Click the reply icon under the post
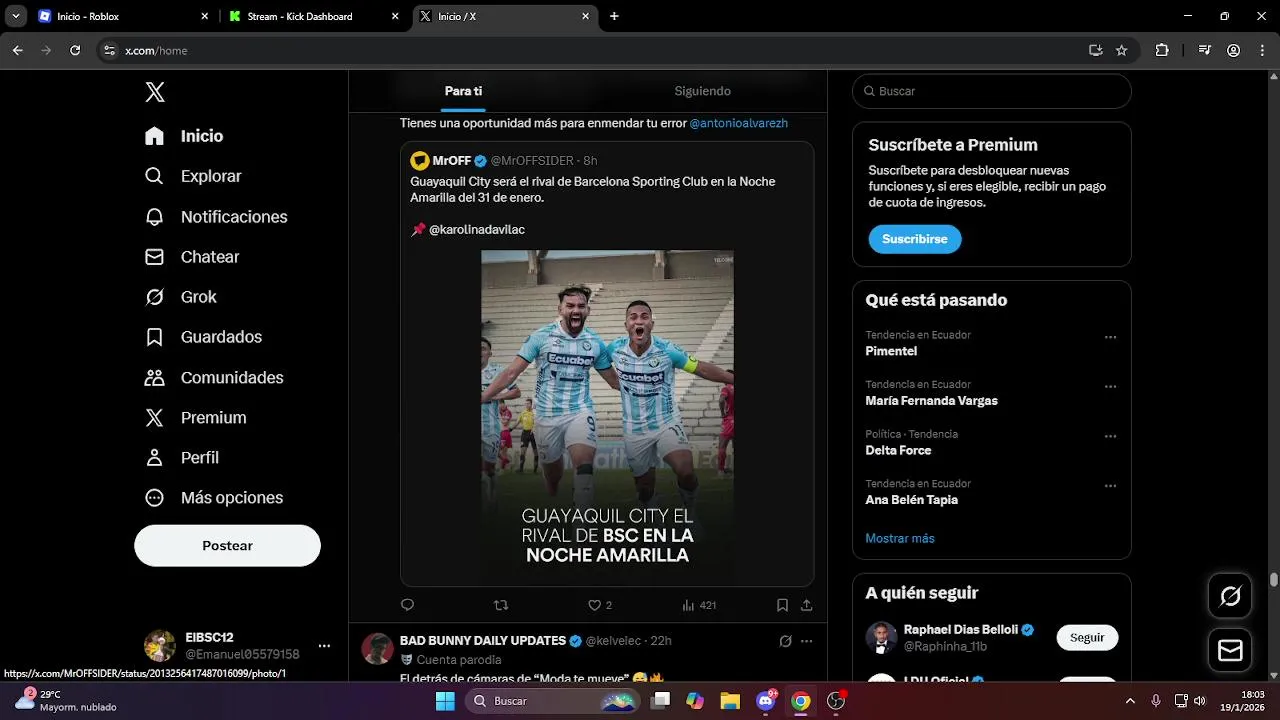 407,605
